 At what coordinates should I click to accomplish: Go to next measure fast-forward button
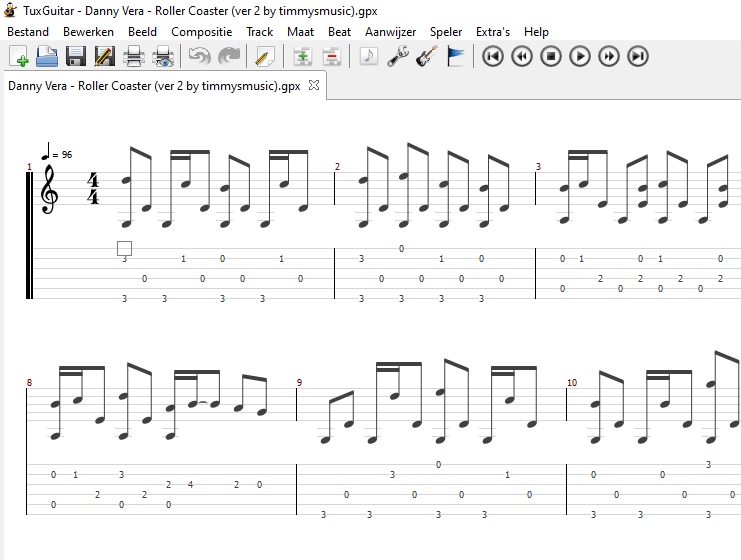pyautogui.click(x=609, y=56)
